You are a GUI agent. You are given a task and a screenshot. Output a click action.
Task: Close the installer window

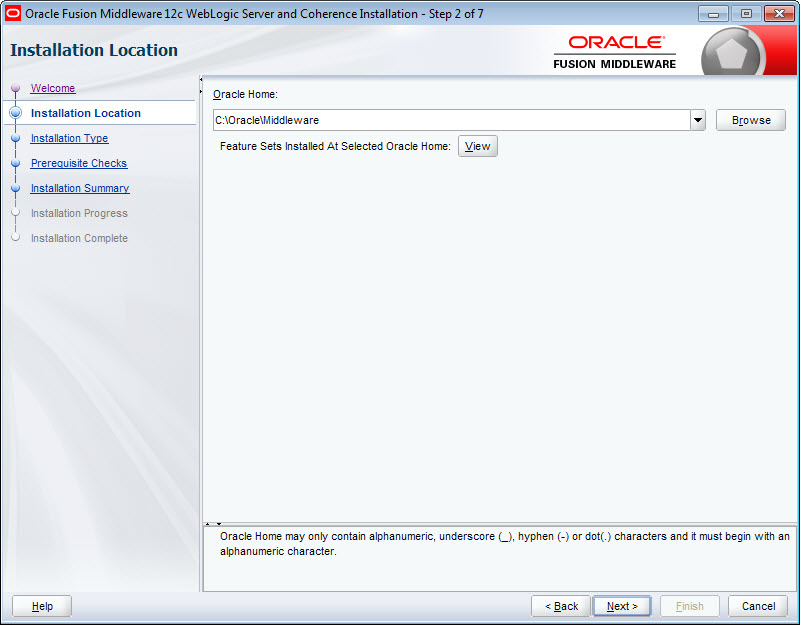pos(779,14)
